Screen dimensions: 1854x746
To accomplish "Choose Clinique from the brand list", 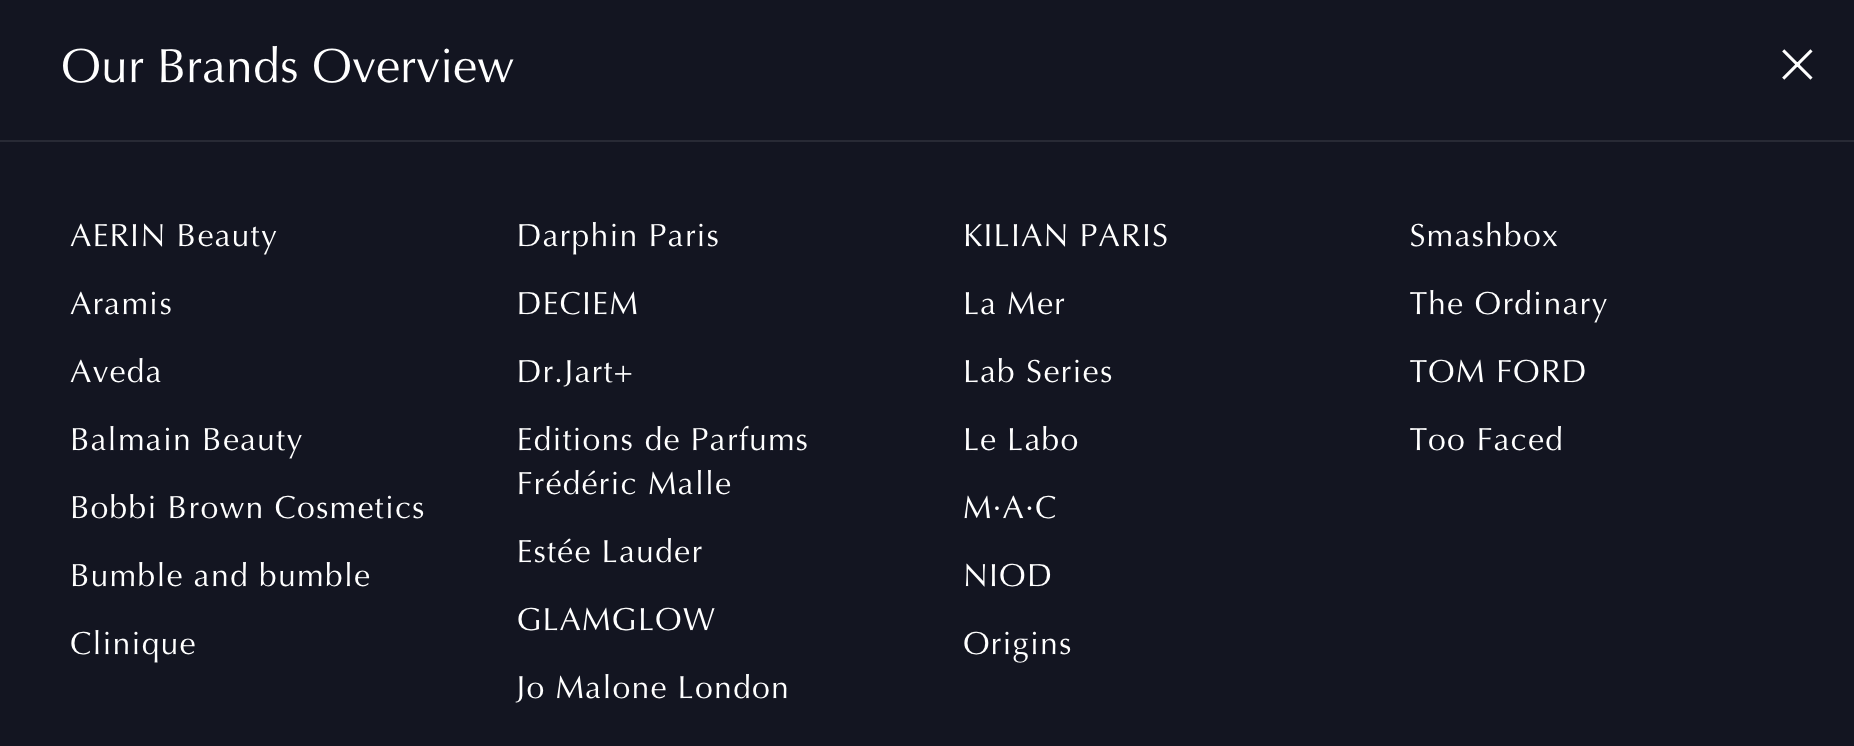I will (x=133, y=644).
